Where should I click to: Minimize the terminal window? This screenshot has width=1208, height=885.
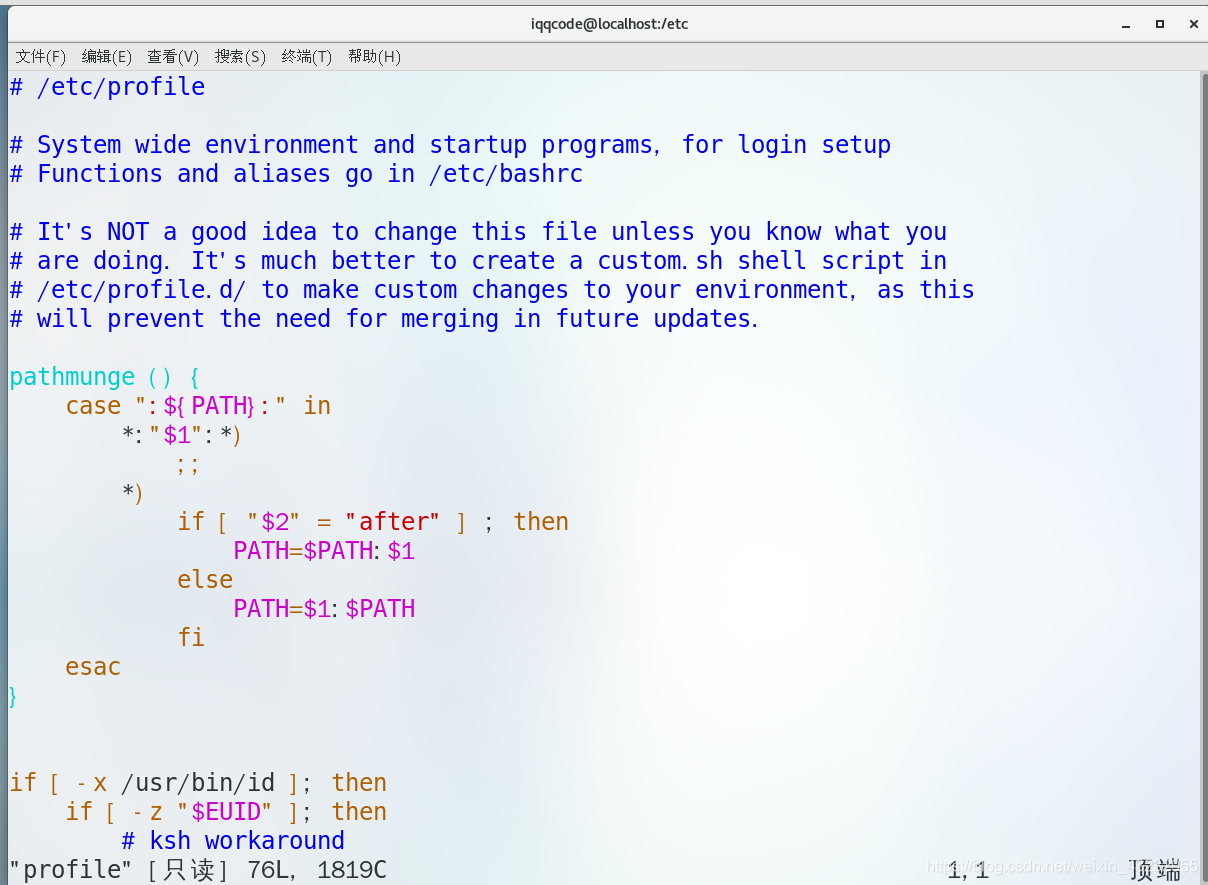click(1126, 23)
